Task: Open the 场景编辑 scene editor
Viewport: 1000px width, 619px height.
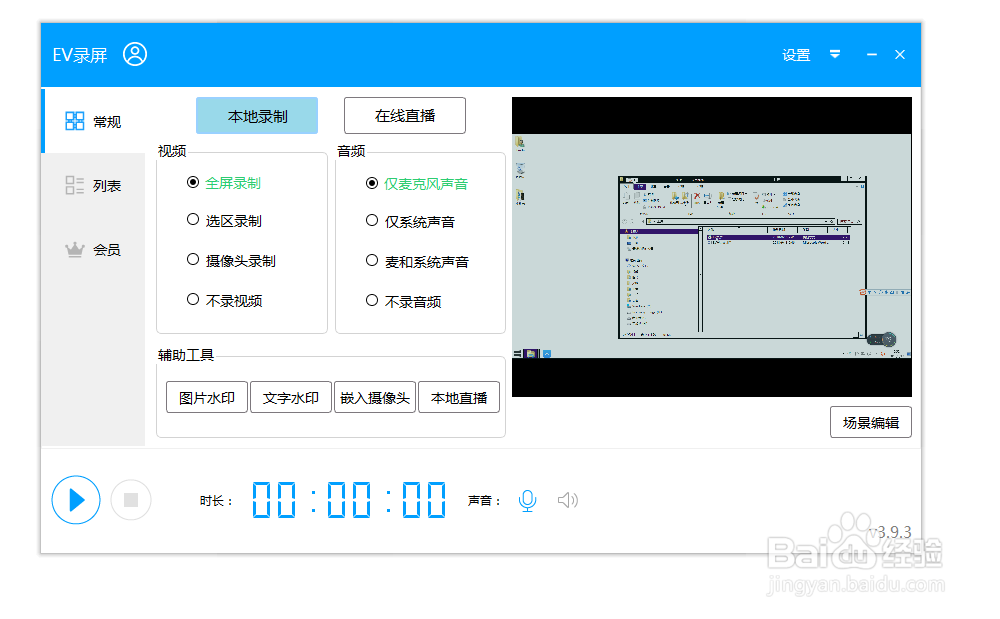Action: [871, 423]
